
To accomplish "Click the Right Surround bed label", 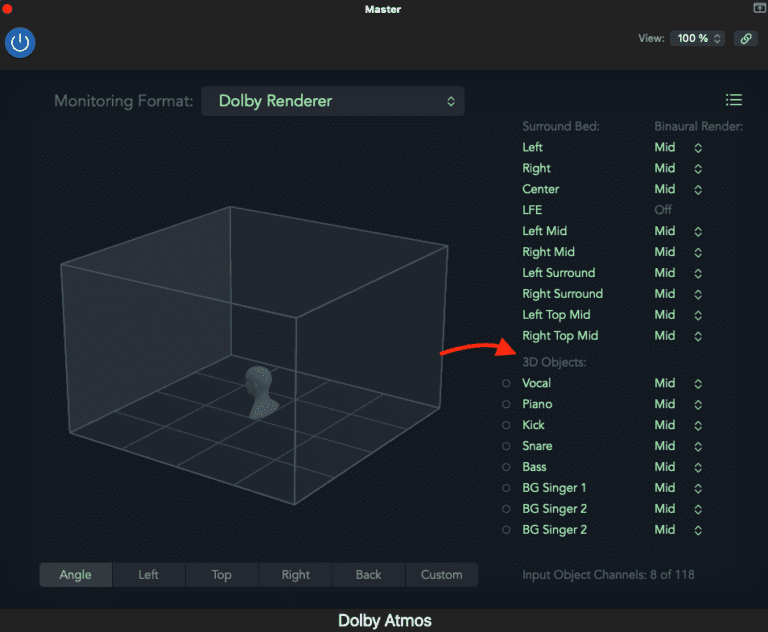I will click(x=563, y=294).
